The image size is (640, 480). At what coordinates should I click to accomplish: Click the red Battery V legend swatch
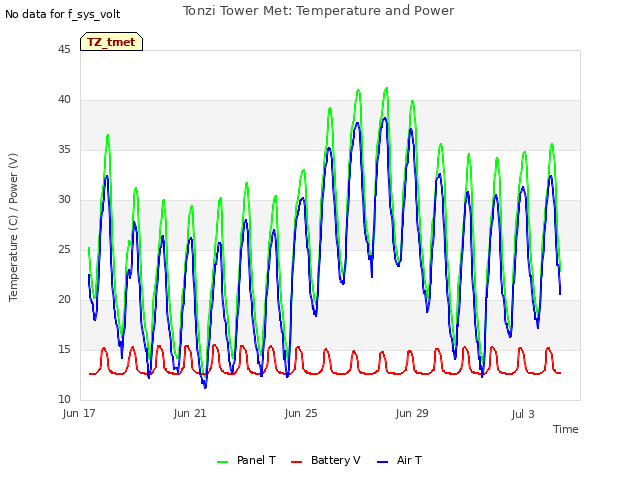296,462
